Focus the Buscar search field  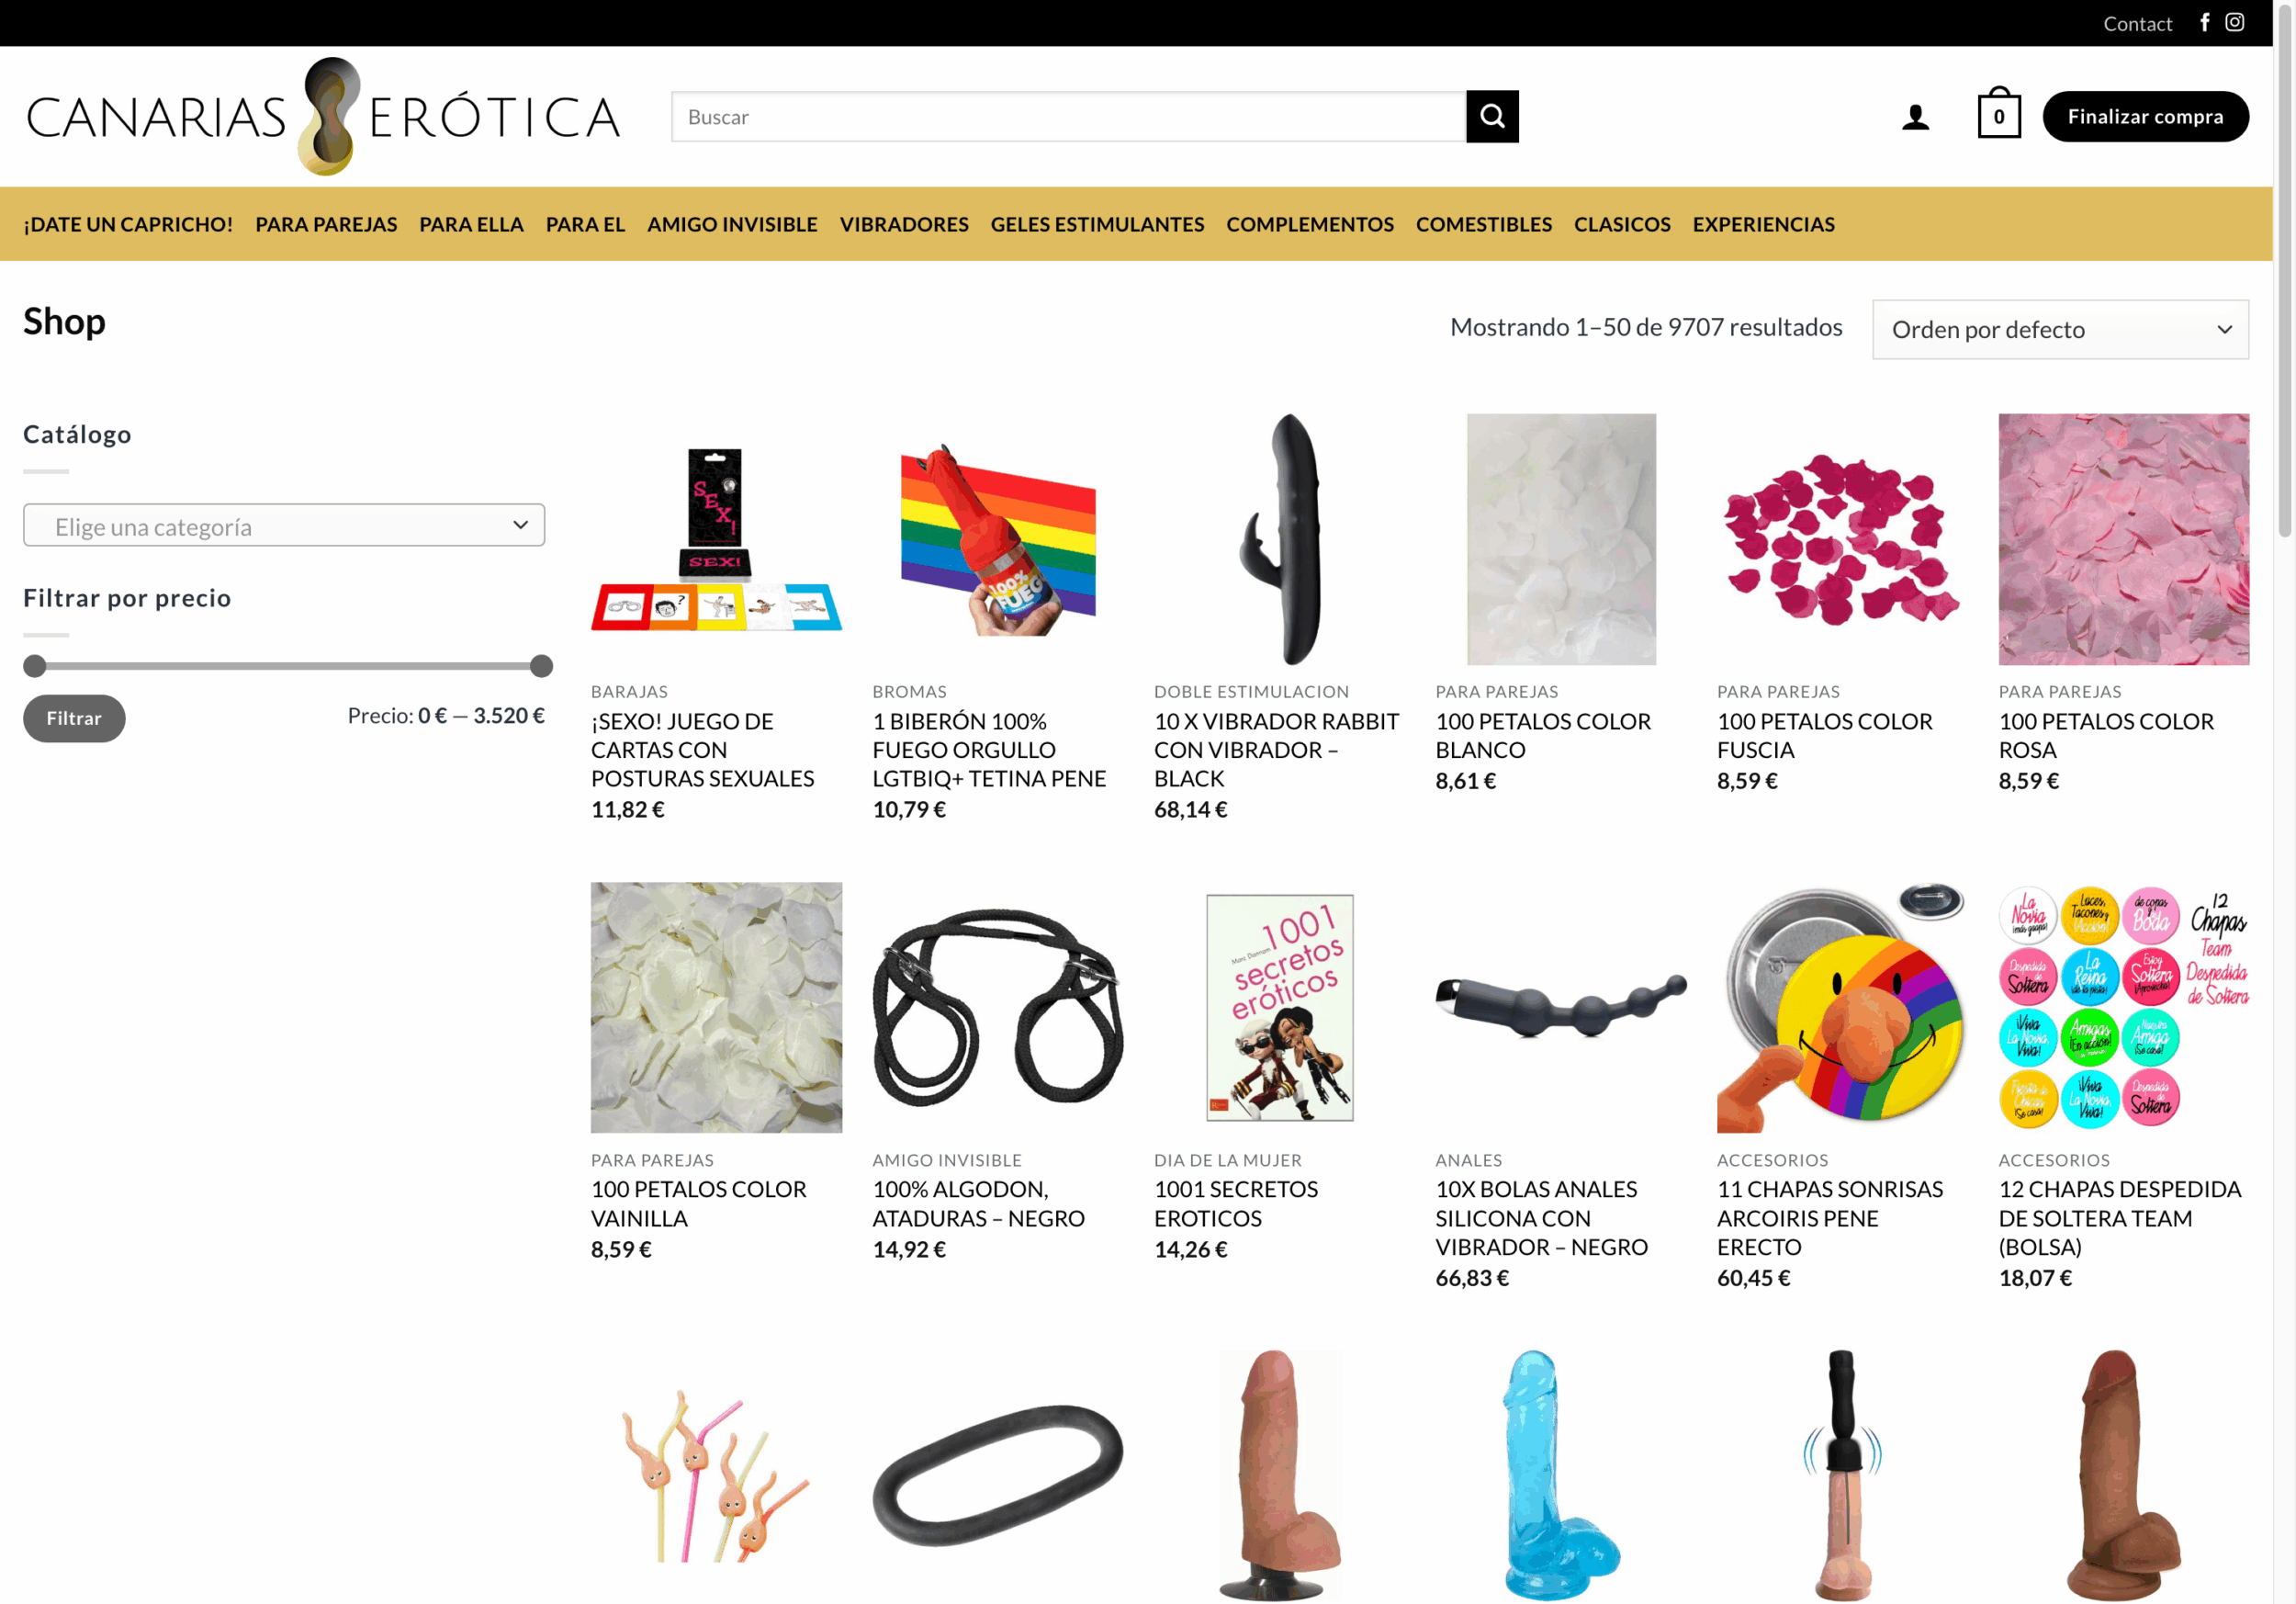pos(1069,117)
